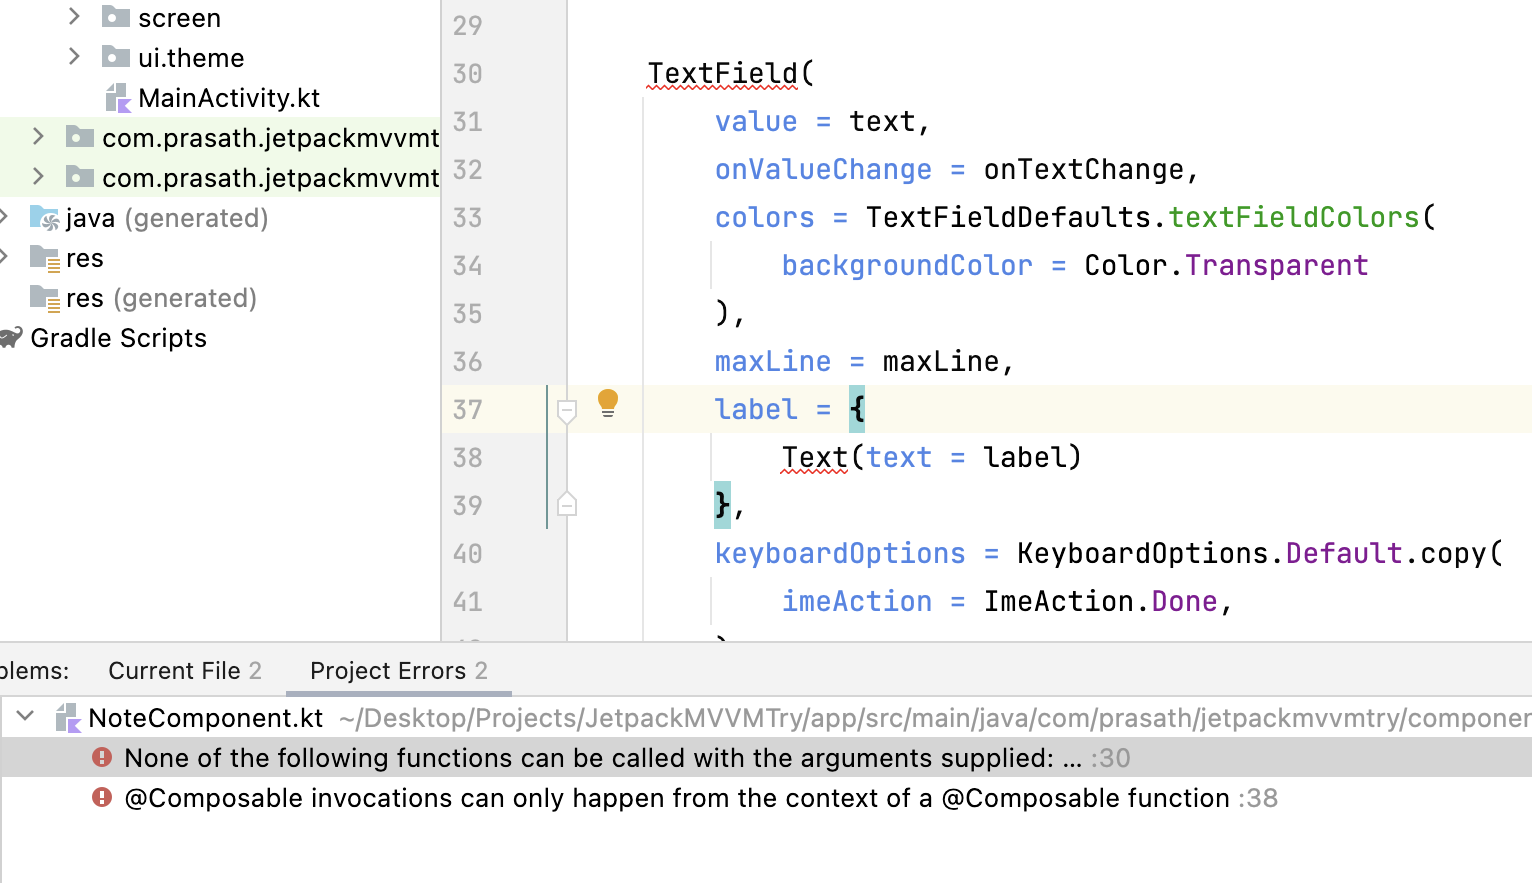
Task: Click the res resources folder icon
Action: 45,258
